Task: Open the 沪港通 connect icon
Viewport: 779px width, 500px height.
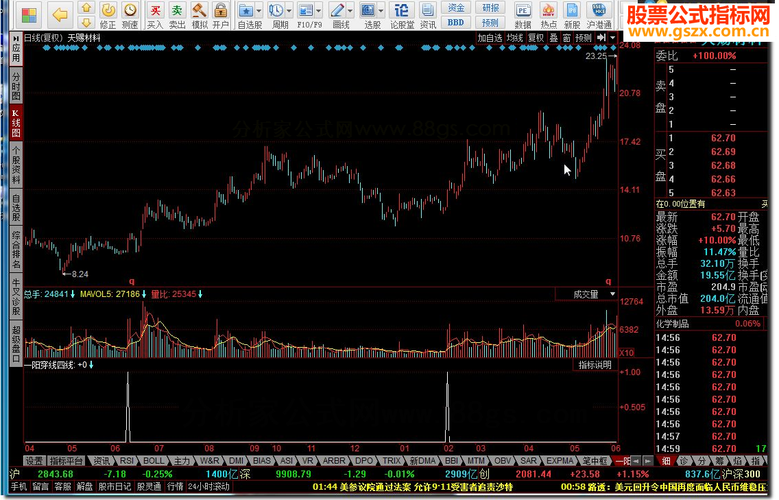Action: coord(599,15)
